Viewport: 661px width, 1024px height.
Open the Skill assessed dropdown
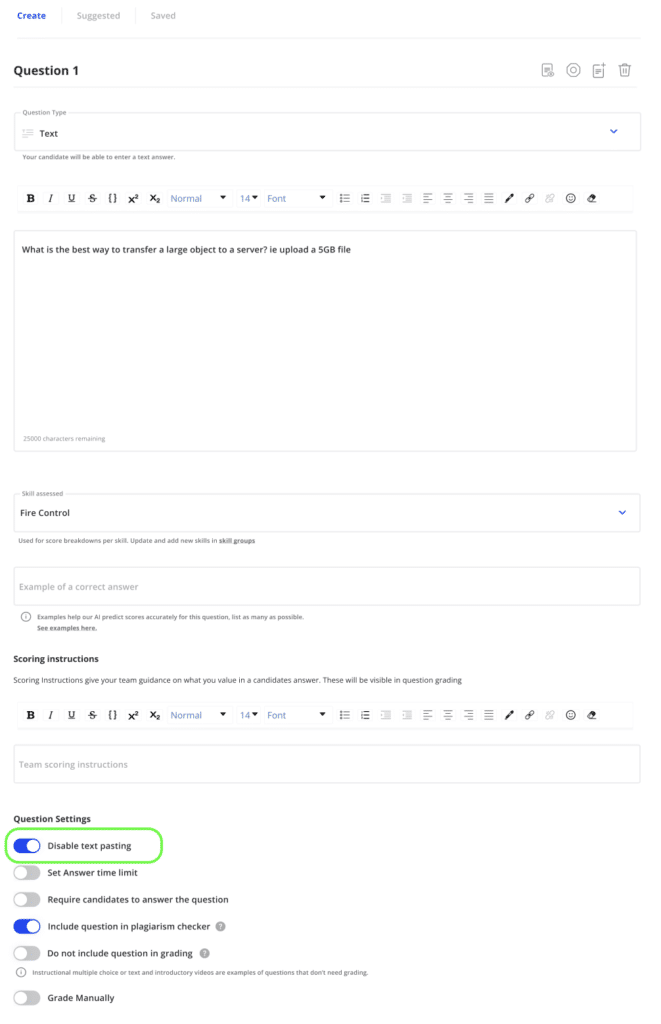point(327,513)
